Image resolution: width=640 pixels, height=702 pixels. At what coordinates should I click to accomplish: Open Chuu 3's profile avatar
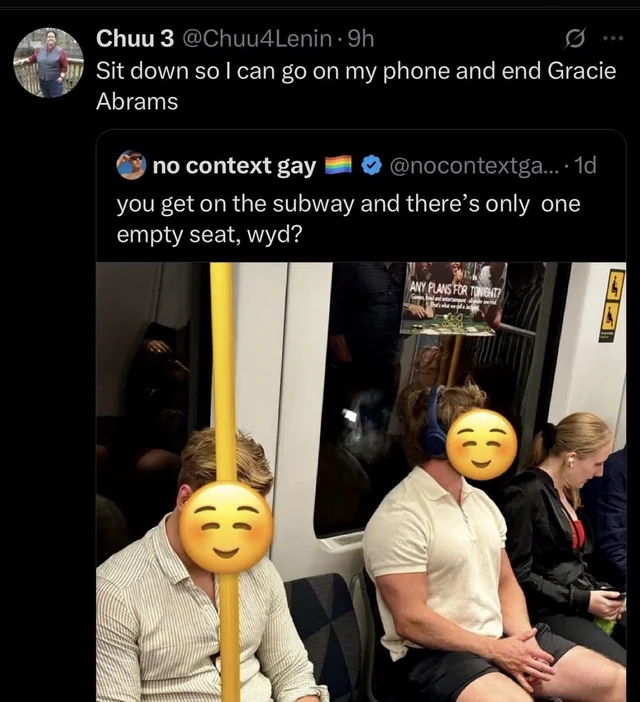[x=49, y=63]
